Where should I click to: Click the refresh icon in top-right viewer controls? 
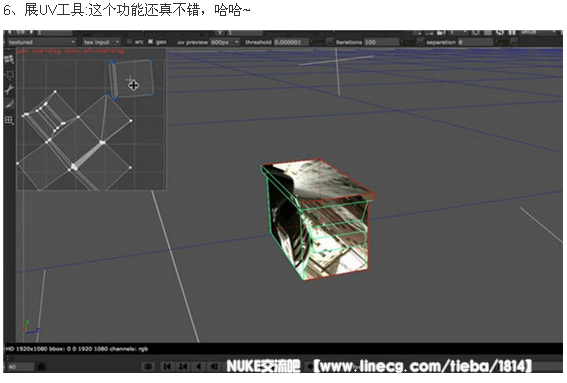coord(500,33)
